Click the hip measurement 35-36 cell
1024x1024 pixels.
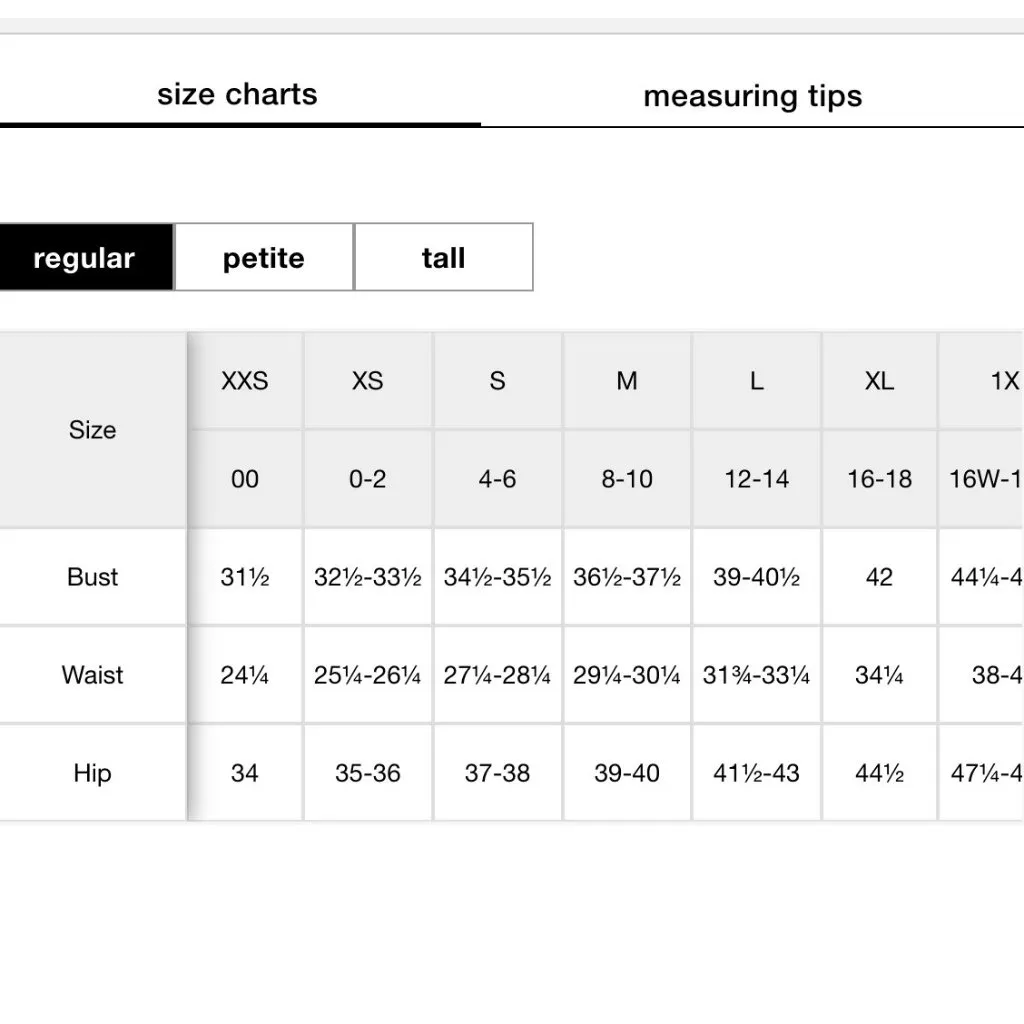coord(368,773)
